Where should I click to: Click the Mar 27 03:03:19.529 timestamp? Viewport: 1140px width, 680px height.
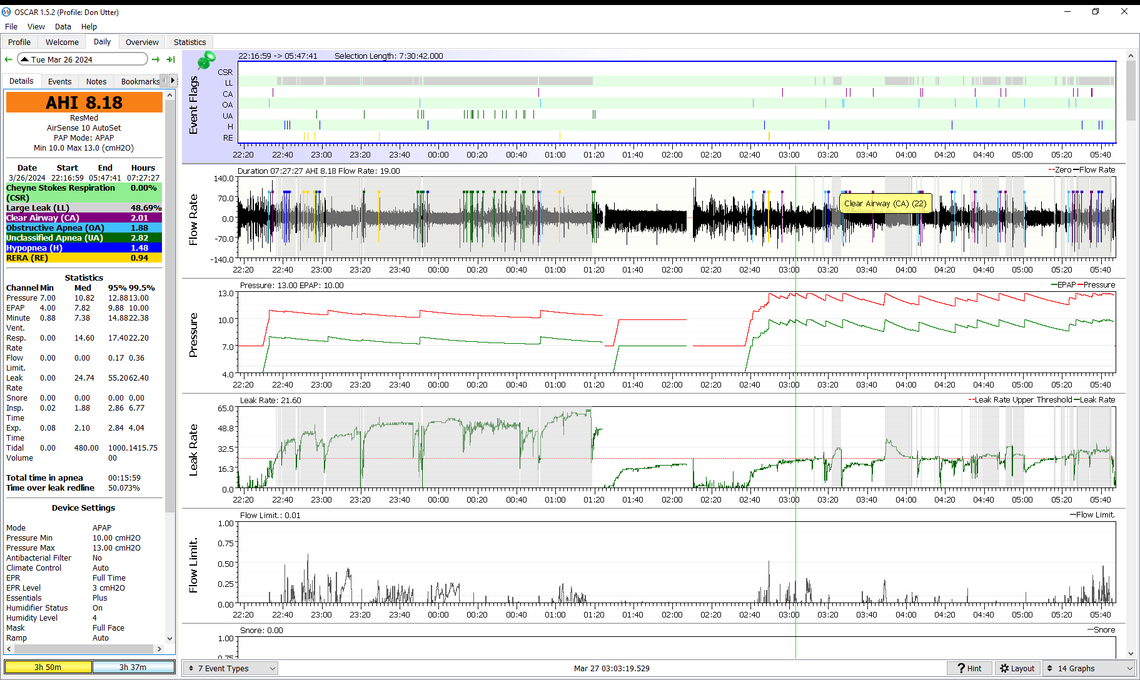click(611, 668)
